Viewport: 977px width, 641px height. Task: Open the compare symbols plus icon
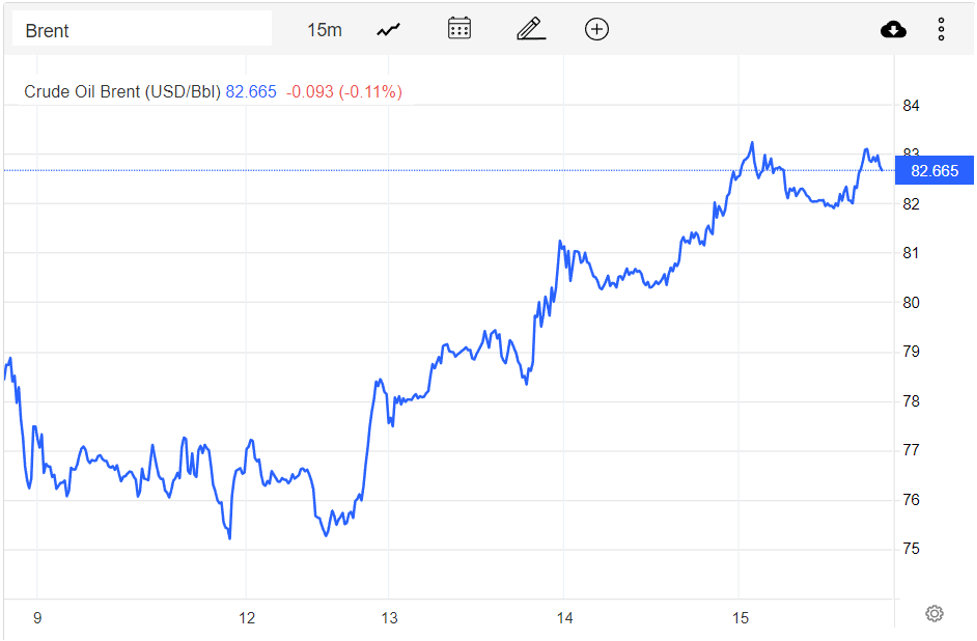[x=596, y=28]
